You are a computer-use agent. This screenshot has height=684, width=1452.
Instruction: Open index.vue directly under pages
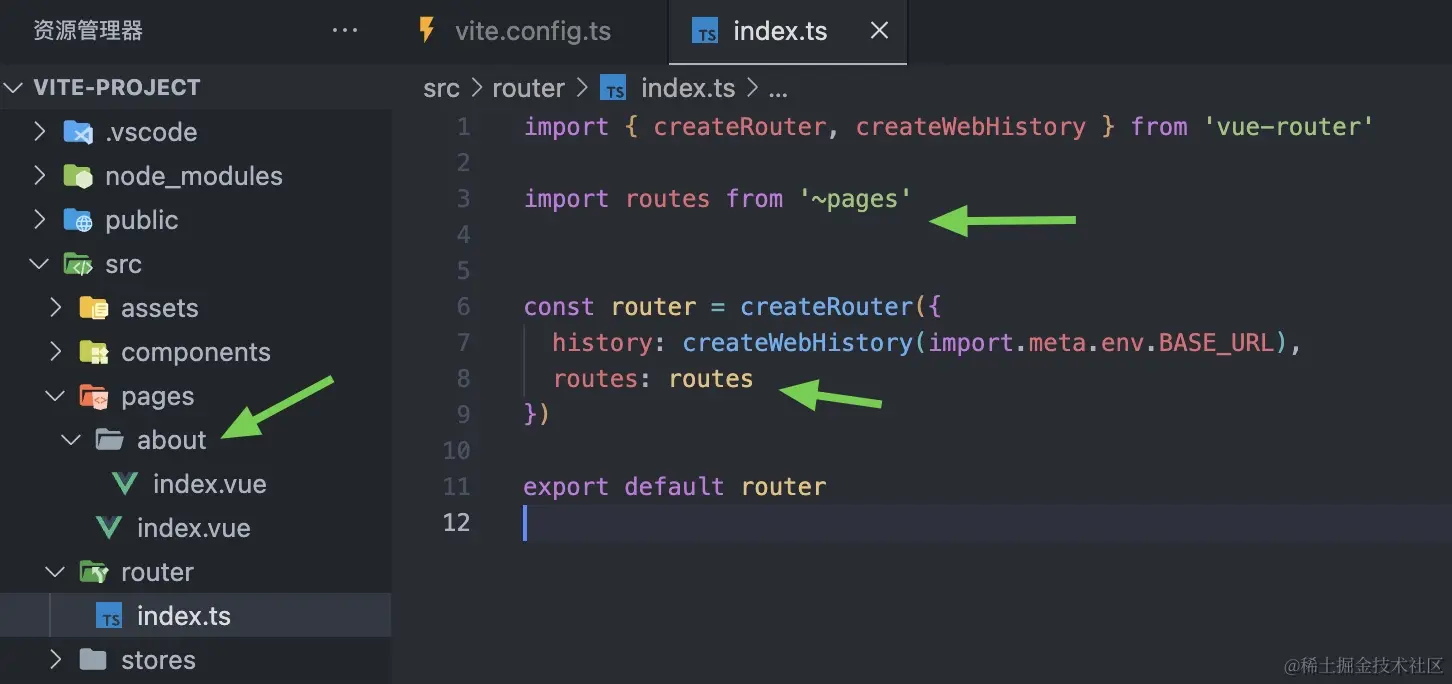194,528
